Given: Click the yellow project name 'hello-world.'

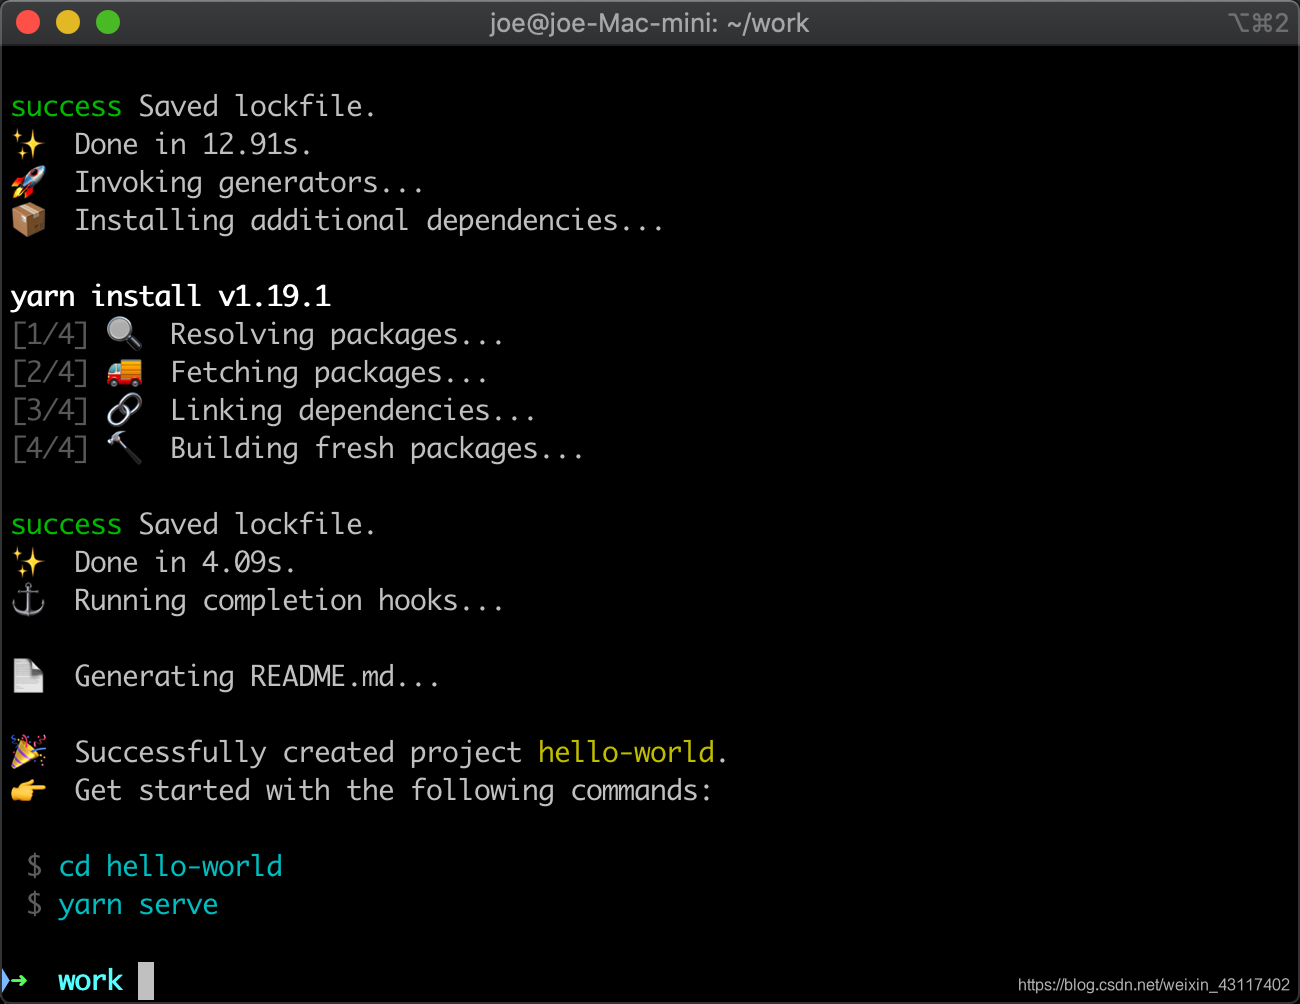Looking at the screenshot, I should (633, 752).
